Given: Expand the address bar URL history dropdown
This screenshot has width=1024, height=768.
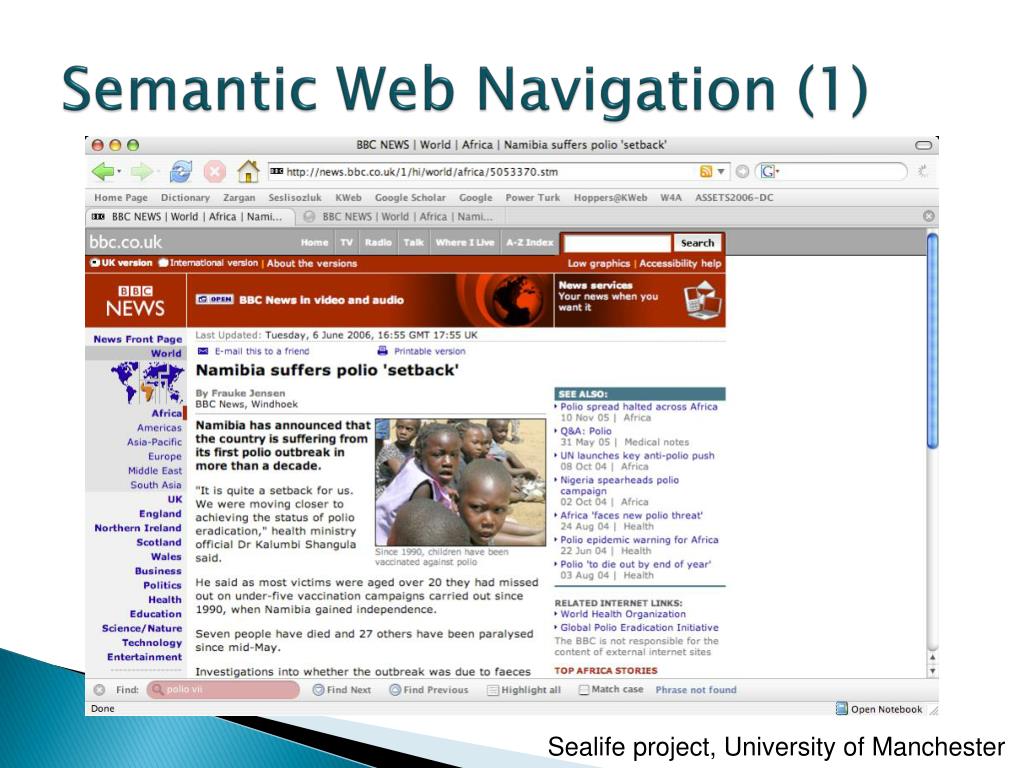Looking at the screenshot, I should point(722,172).
